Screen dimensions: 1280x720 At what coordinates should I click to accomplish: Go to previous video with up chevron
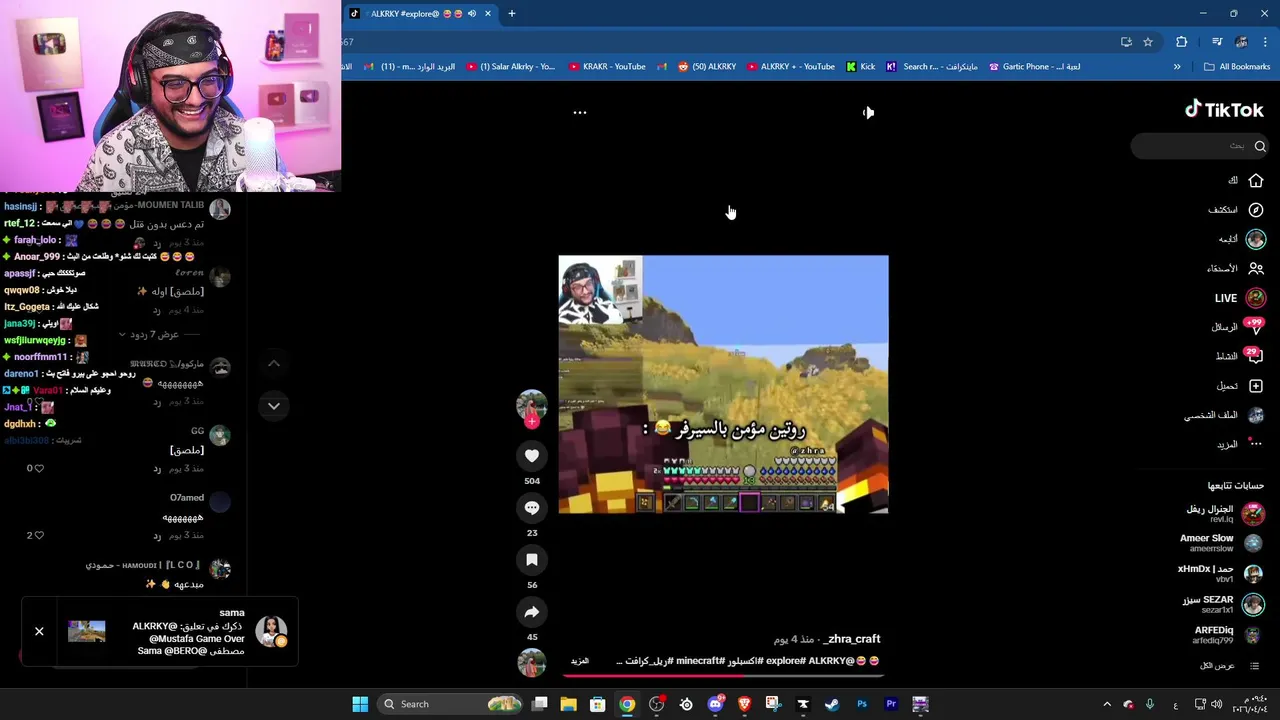(x=274, y=364)
